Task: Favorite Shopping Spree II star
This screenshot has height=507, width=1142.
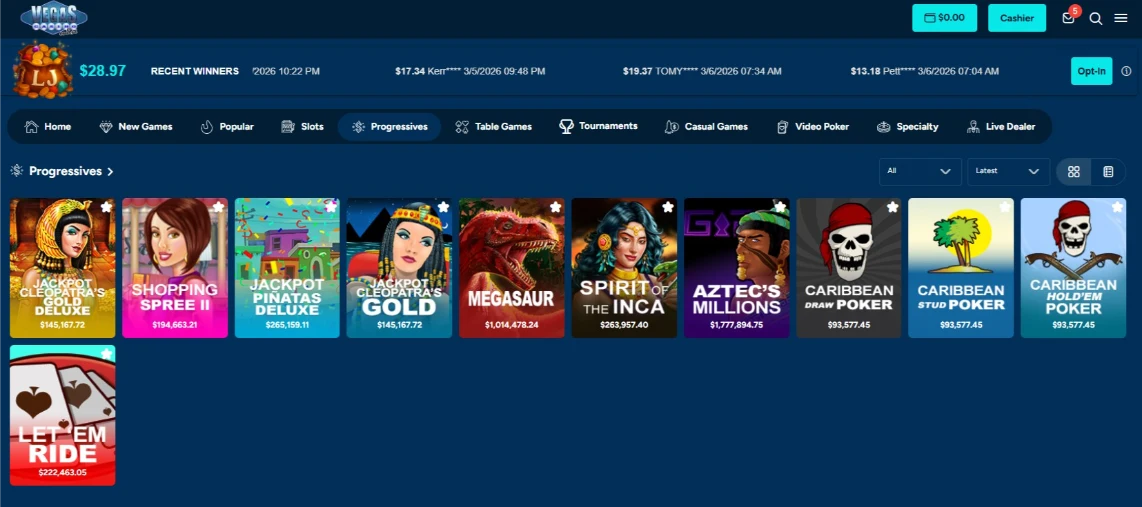Action: point(218,208)
